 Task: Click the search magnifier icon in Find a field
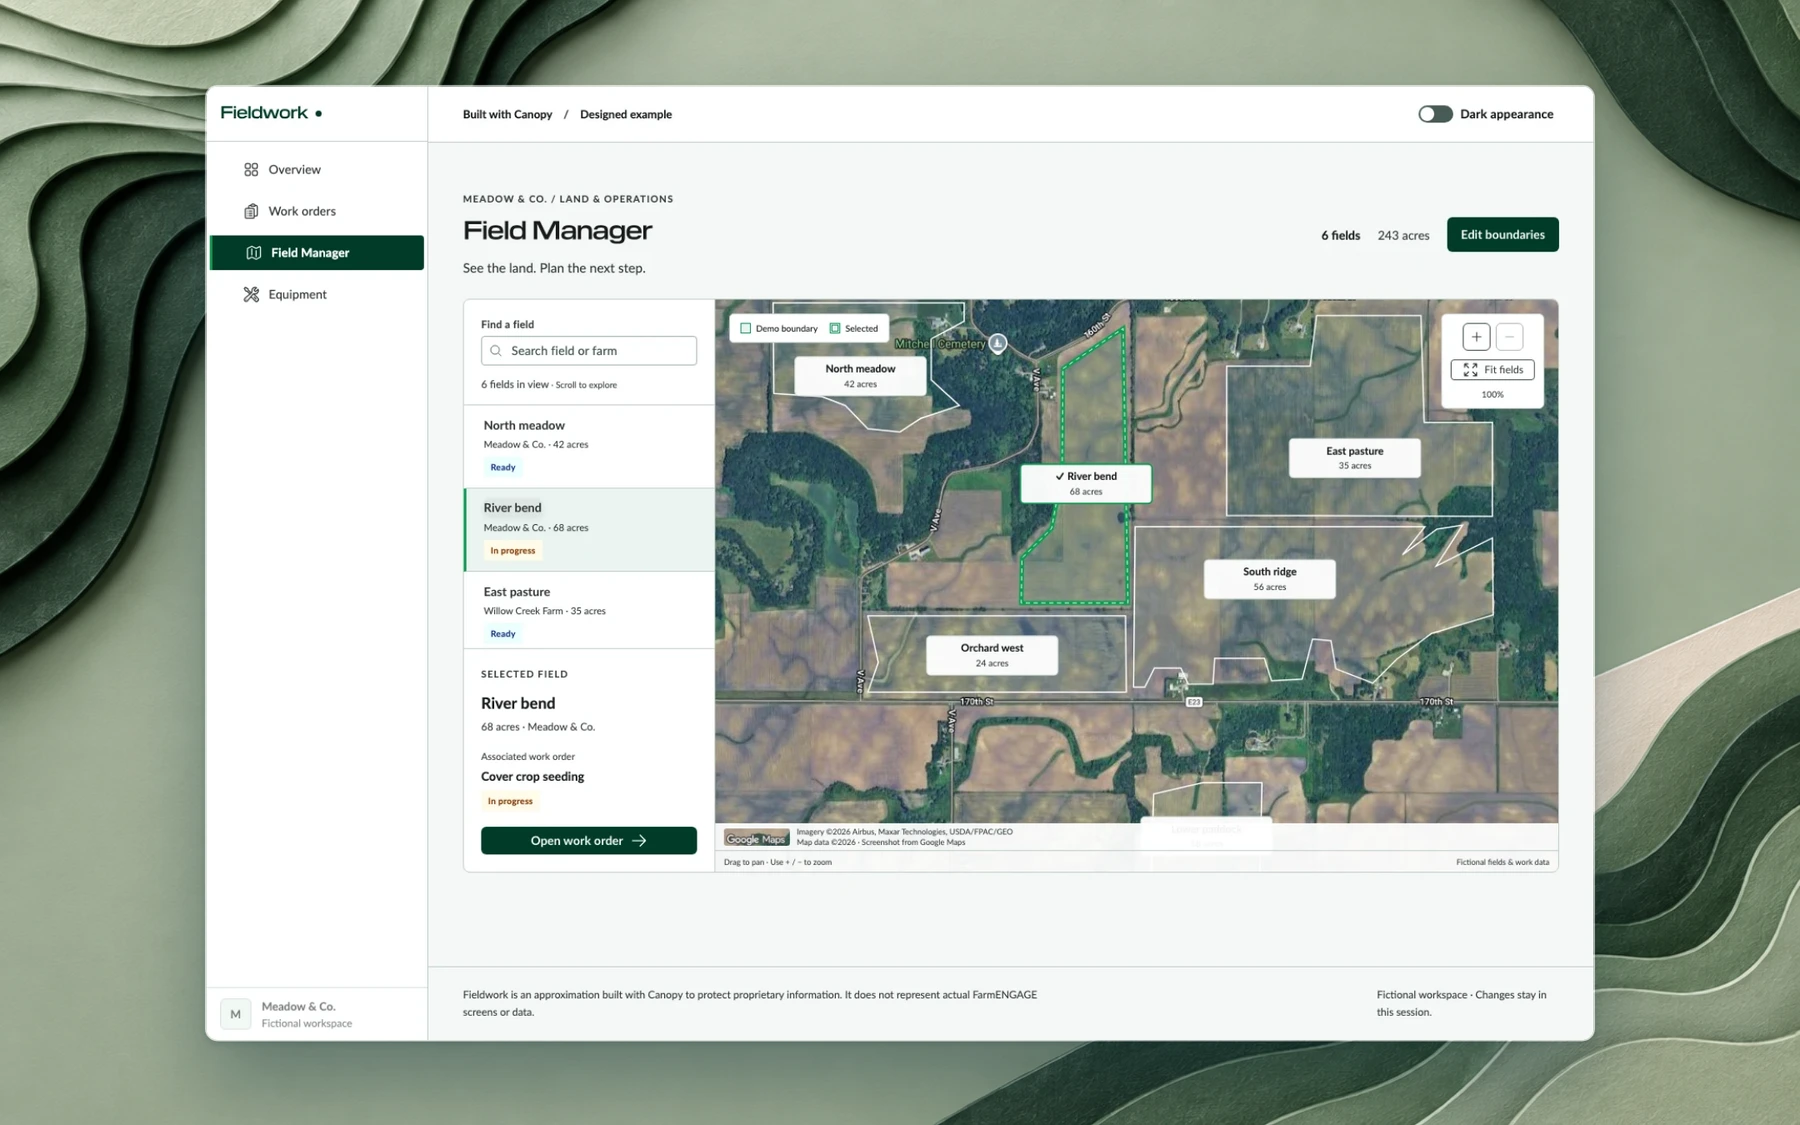pyautogui.click(x=496, y=351)
